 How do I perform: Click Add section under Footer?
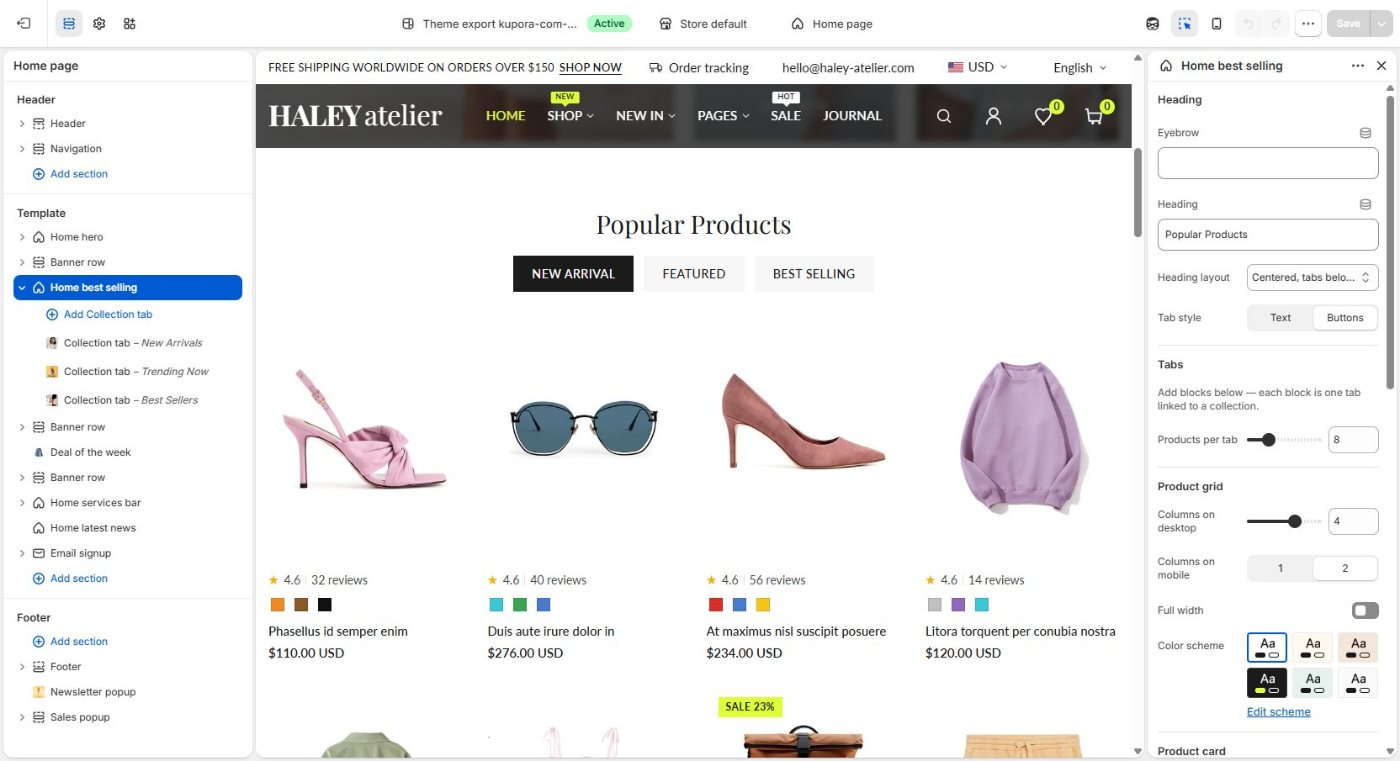[x=70, y=641]
